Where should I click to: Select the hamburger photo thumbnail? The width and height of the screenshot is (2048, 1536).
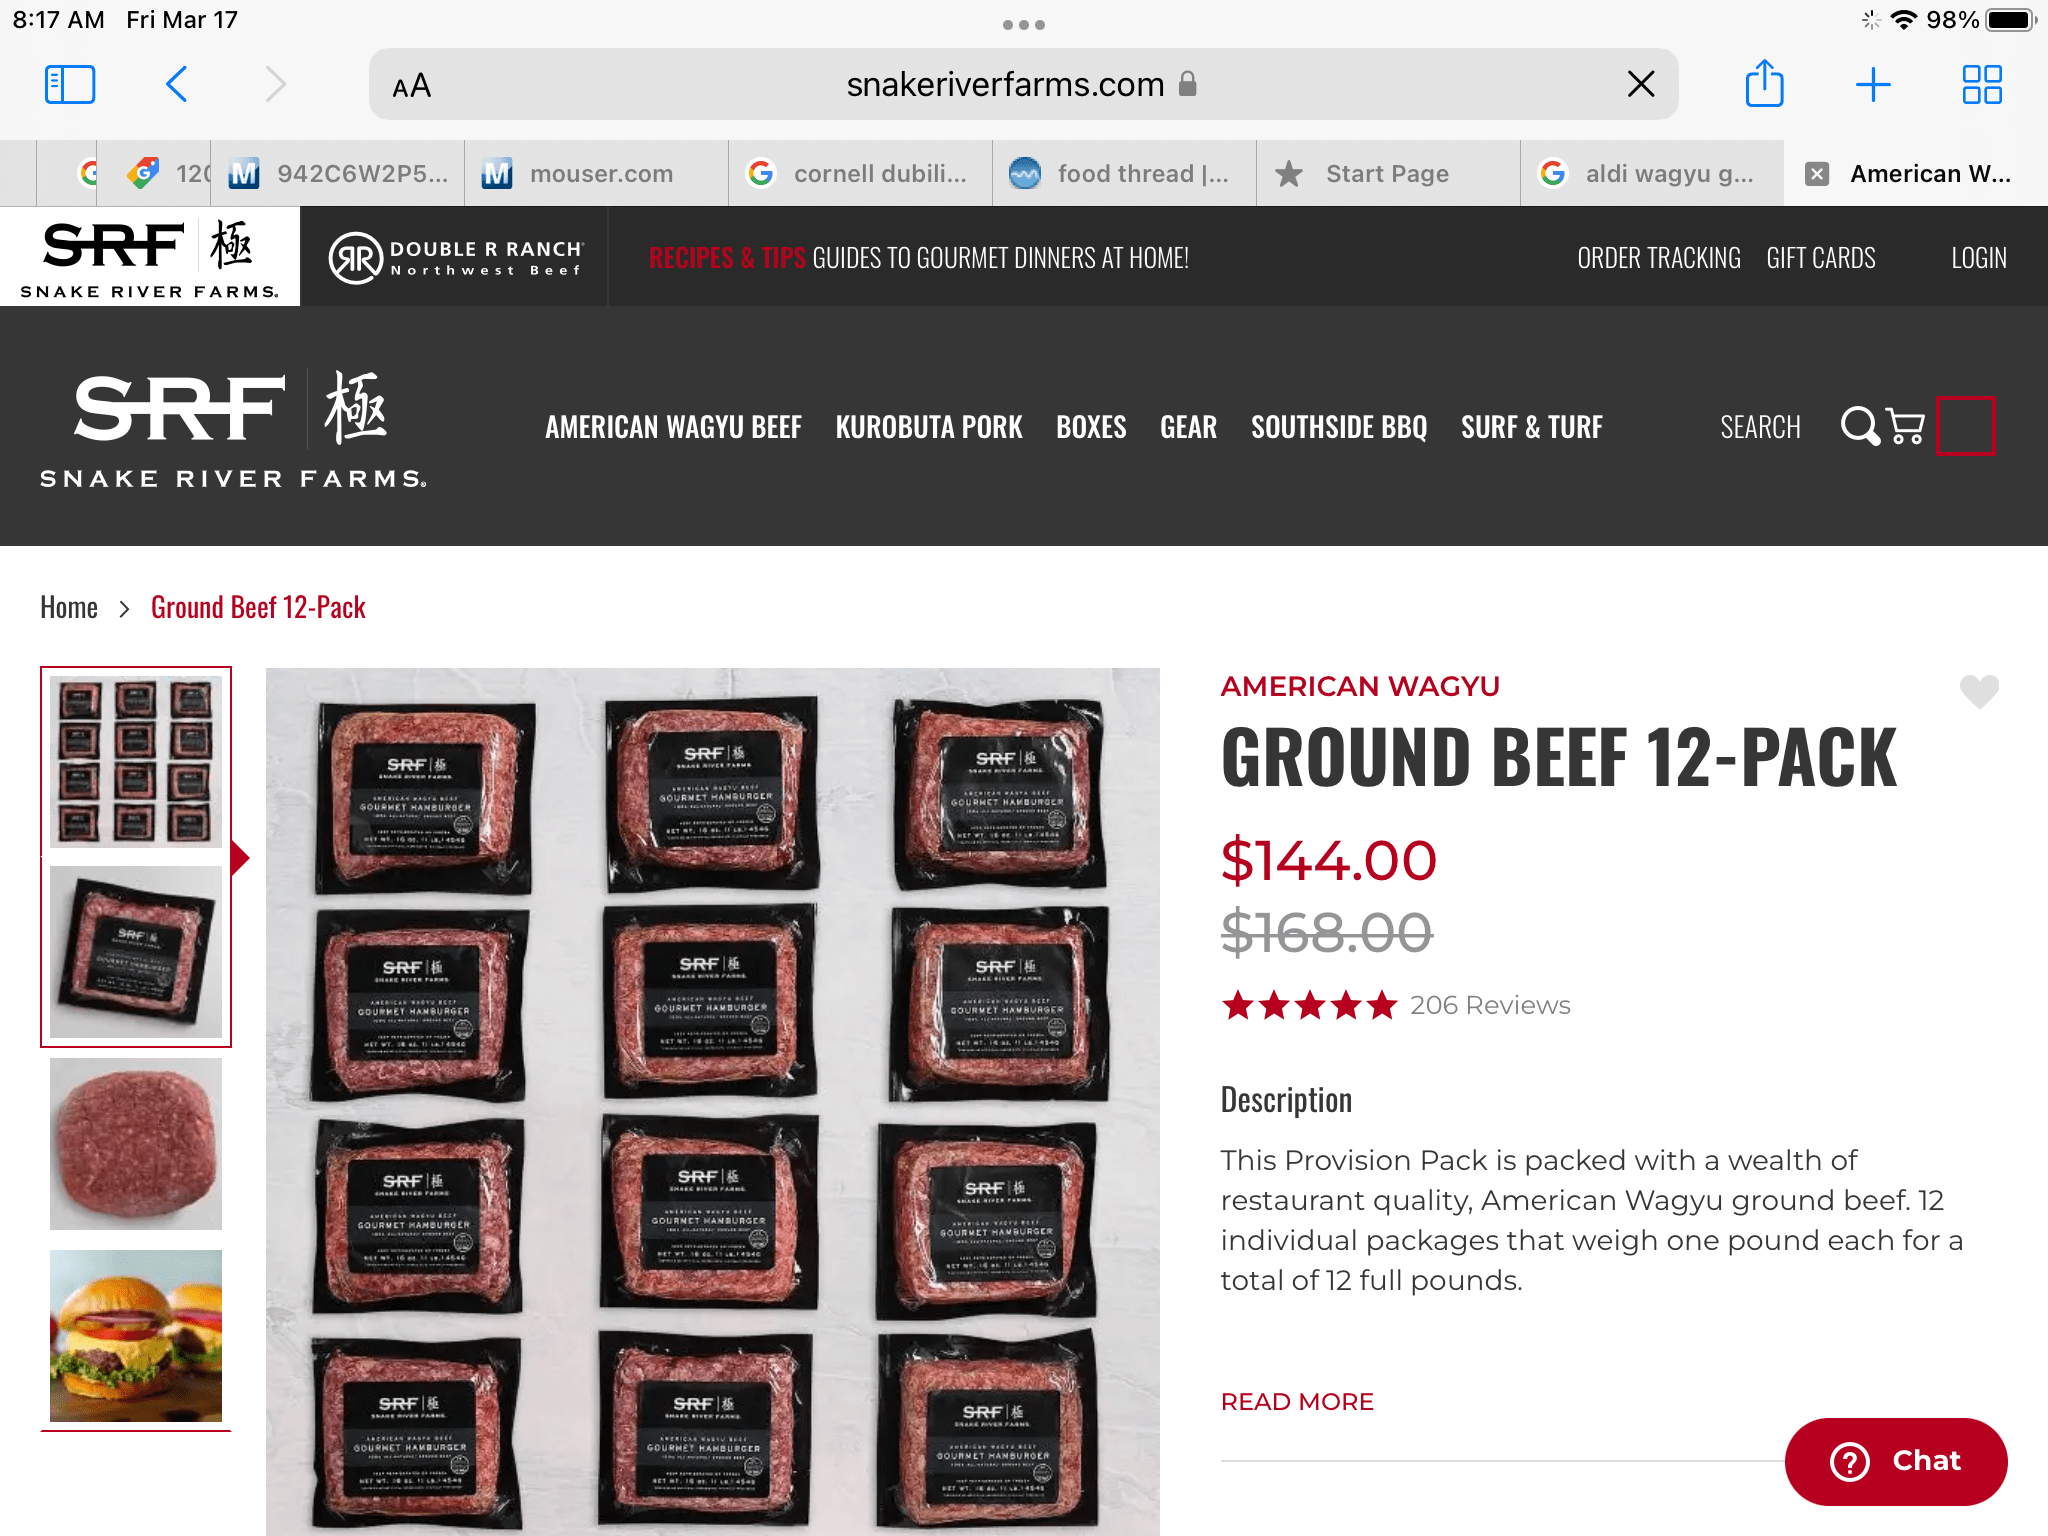click(x=136, y=1336)
